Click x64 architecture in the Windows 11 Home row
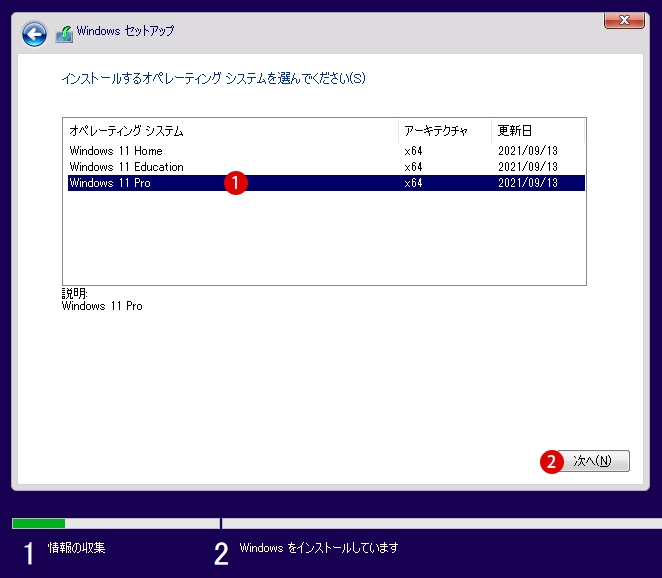This screenshot has width=662, height=578. (413, 151)
